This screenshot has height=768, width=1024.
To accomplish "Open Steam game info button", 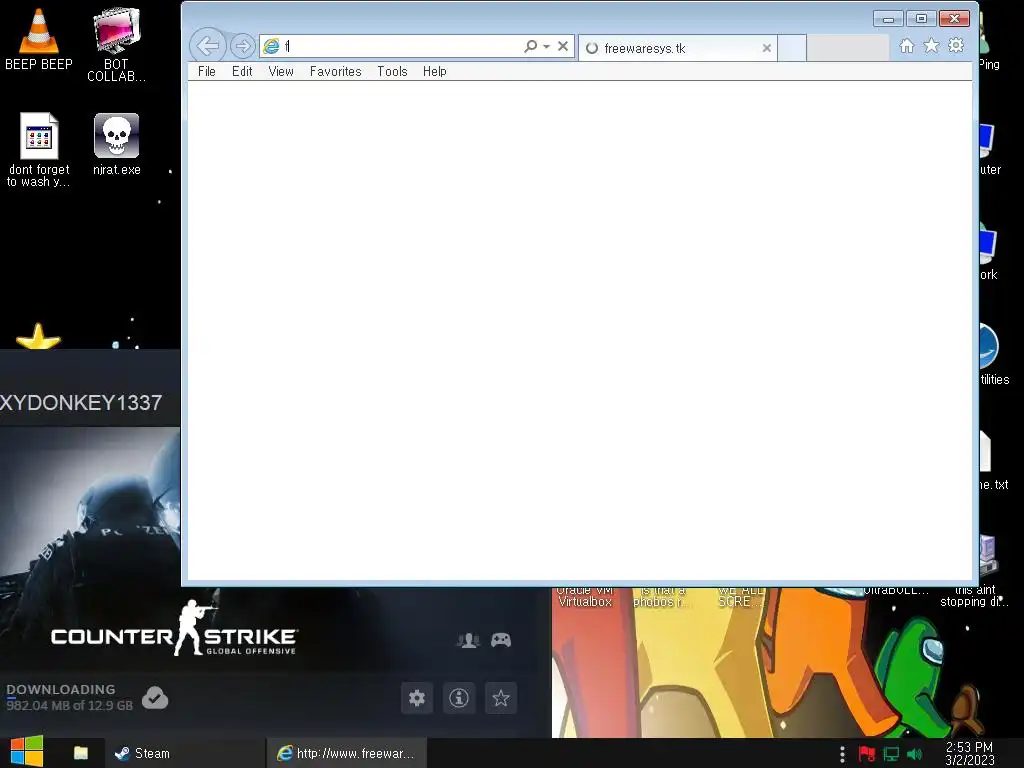I will [459, 698].
